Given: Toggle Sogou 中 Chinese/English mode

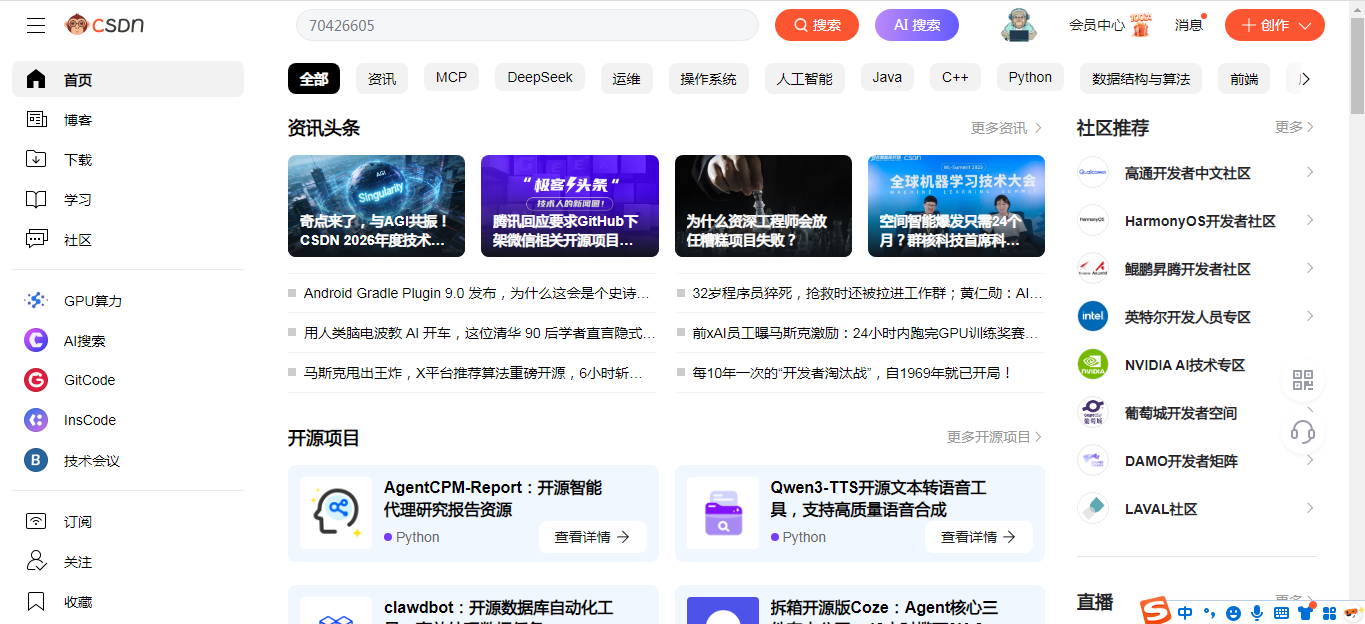Looking at the screenshot, I should point(1186,612).
